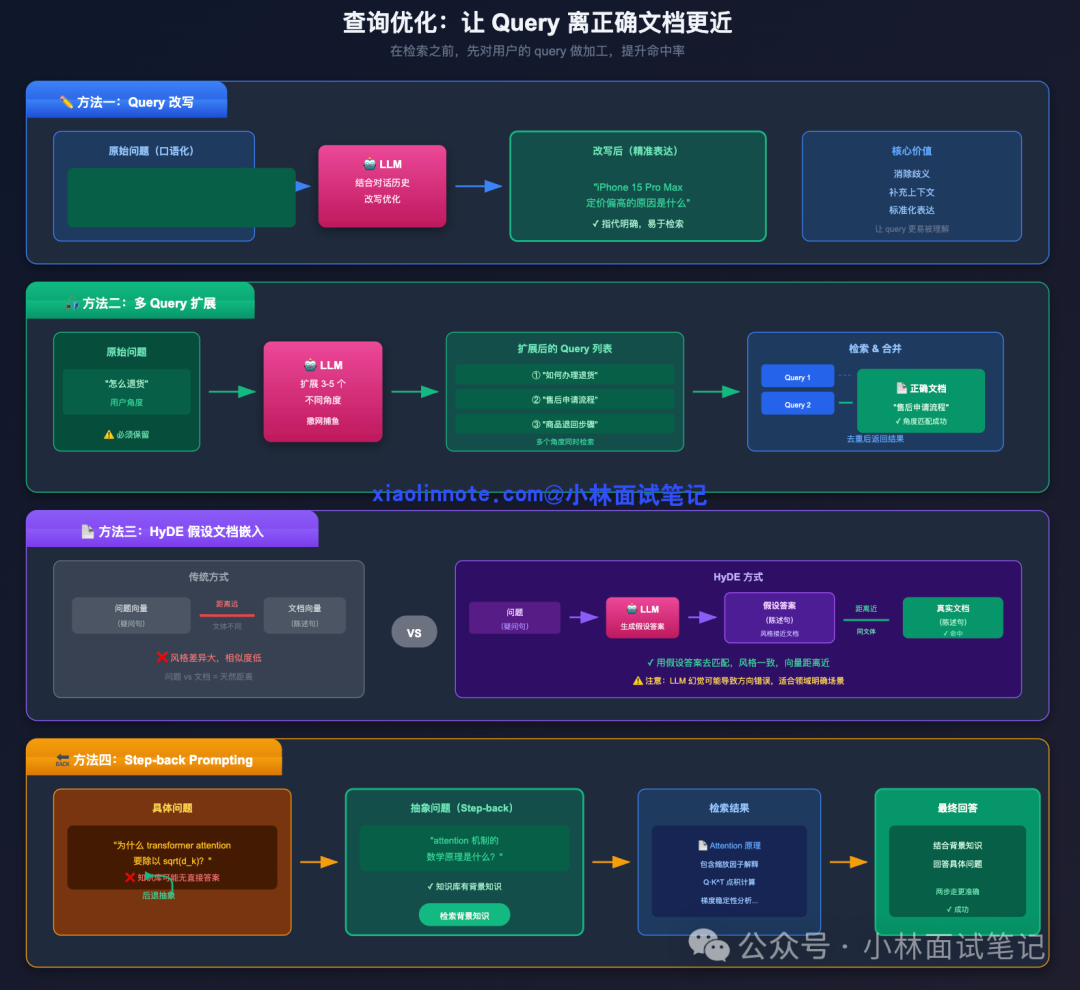Click the 去重后返回结果 caption
1080x990 pixels.
875,439
